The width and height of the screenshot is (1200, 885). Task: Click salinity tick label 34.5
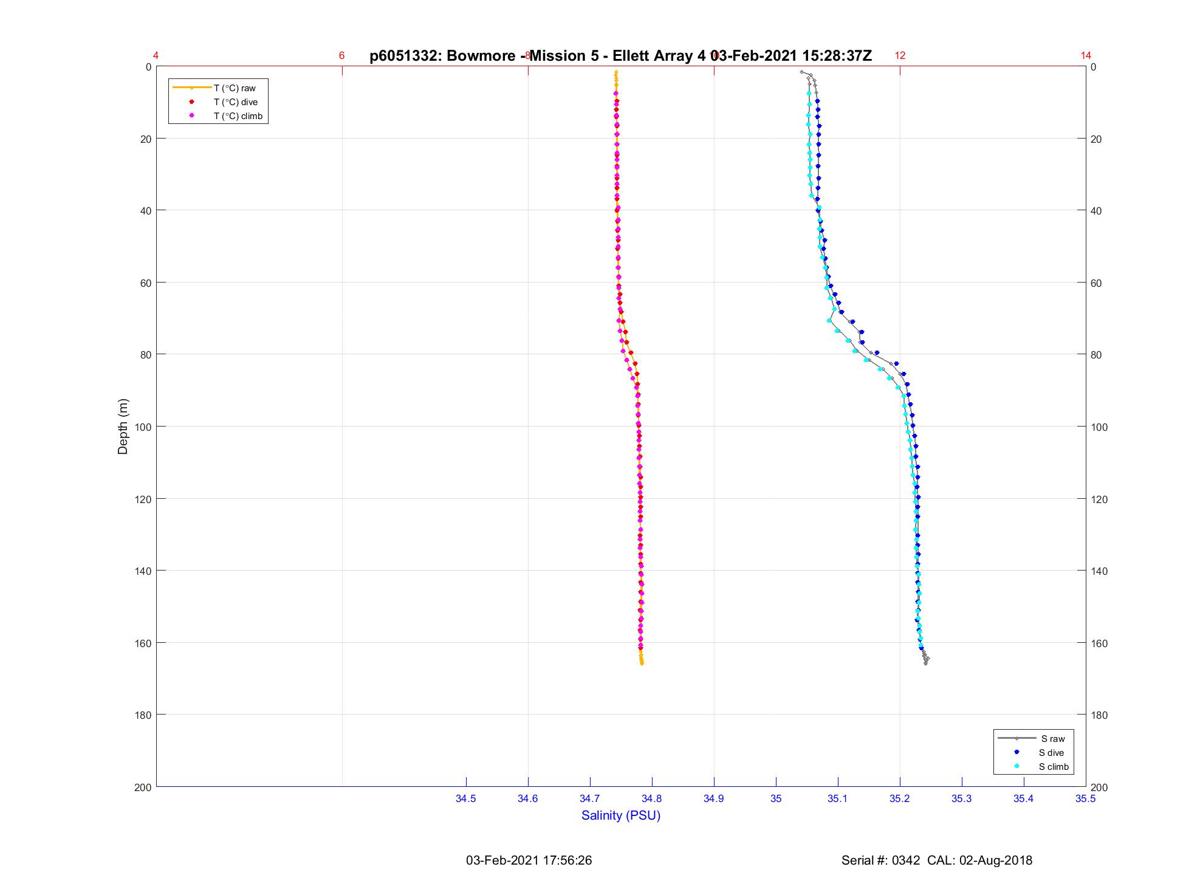pos(466,799)
